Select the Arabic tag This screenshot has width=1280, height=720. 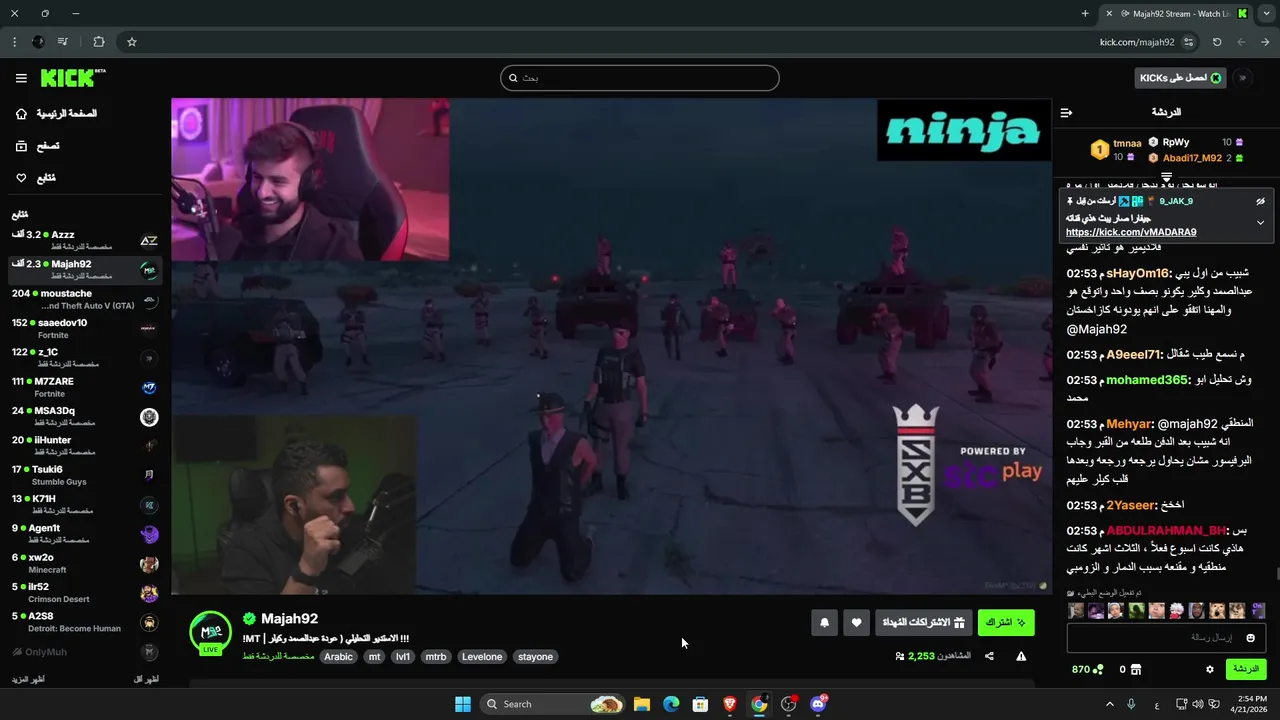pos(338,657)
